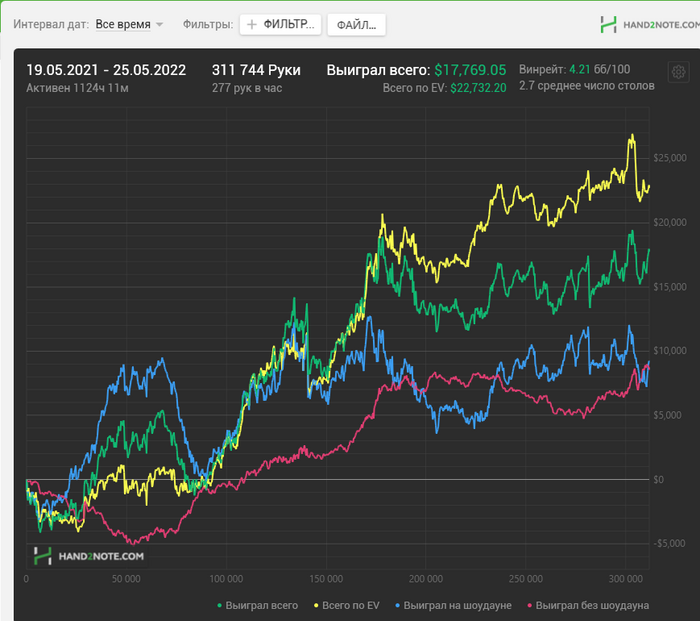Click the plus icon in the filter button
This screenshot has height=621, width=700.
pos(252,24)
